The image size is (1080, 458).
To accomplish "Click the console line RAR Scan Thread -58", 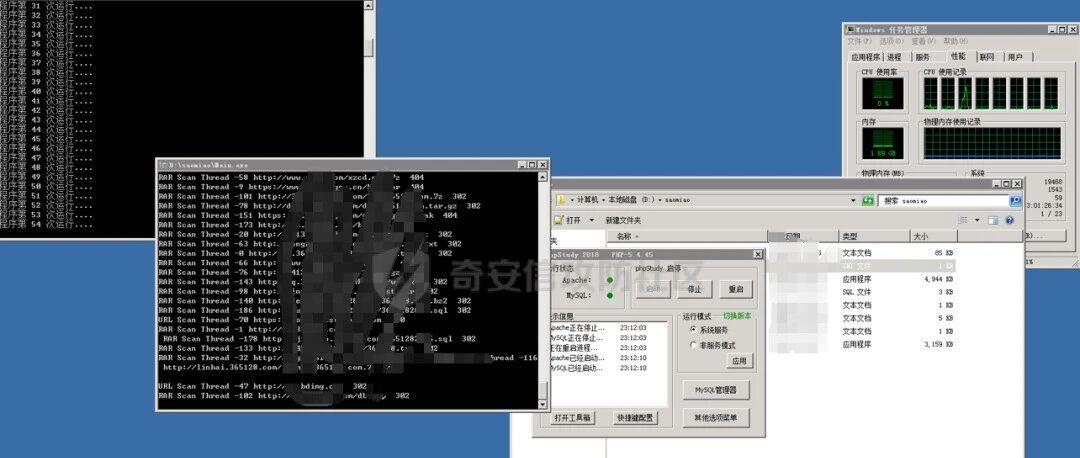I will pyautogui.click(x=291, y=177).
